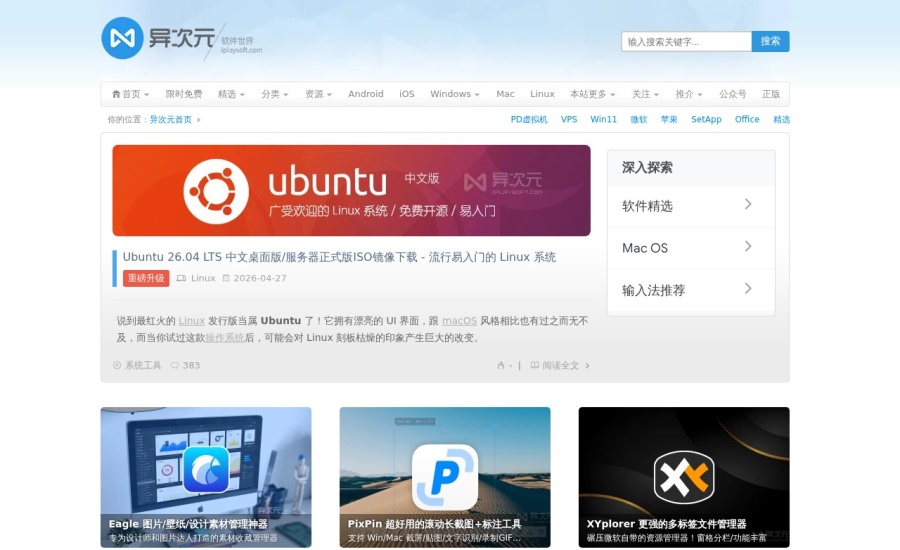Click the Eagle 图片/壁纸/设计素材管理神器 caption
This screenshot has width=900, height=550.
tap(188, 524)
